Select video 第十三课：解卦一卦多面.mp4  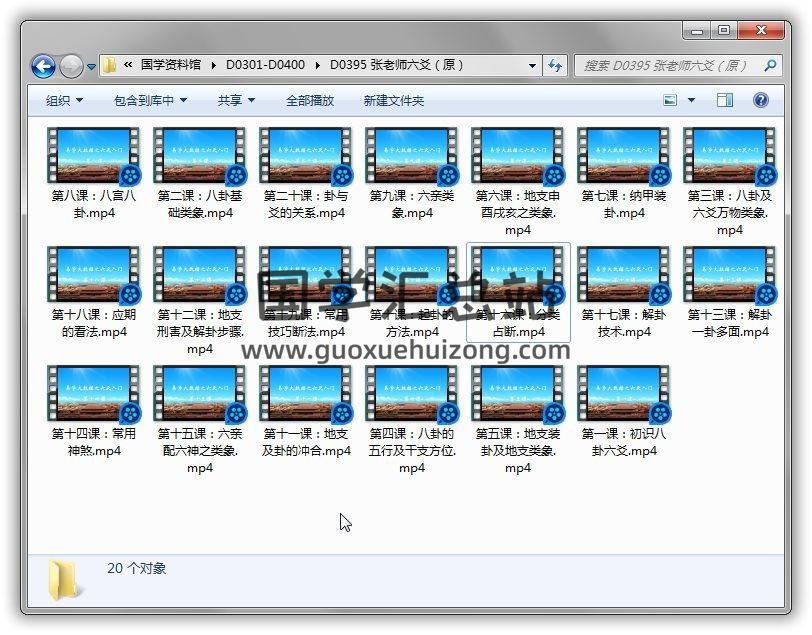click(730, 293)
